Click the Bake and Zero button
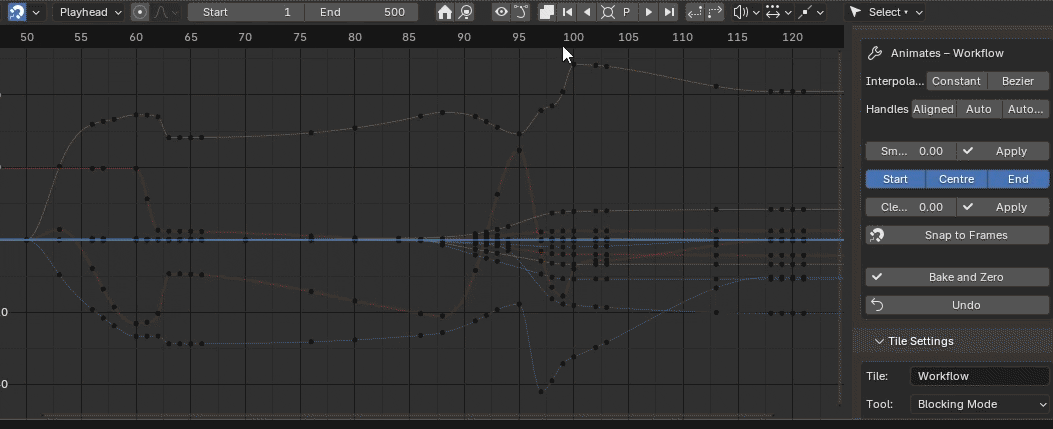The height and width of the screenshot is (429, 1053). click(x=957, y=277)
